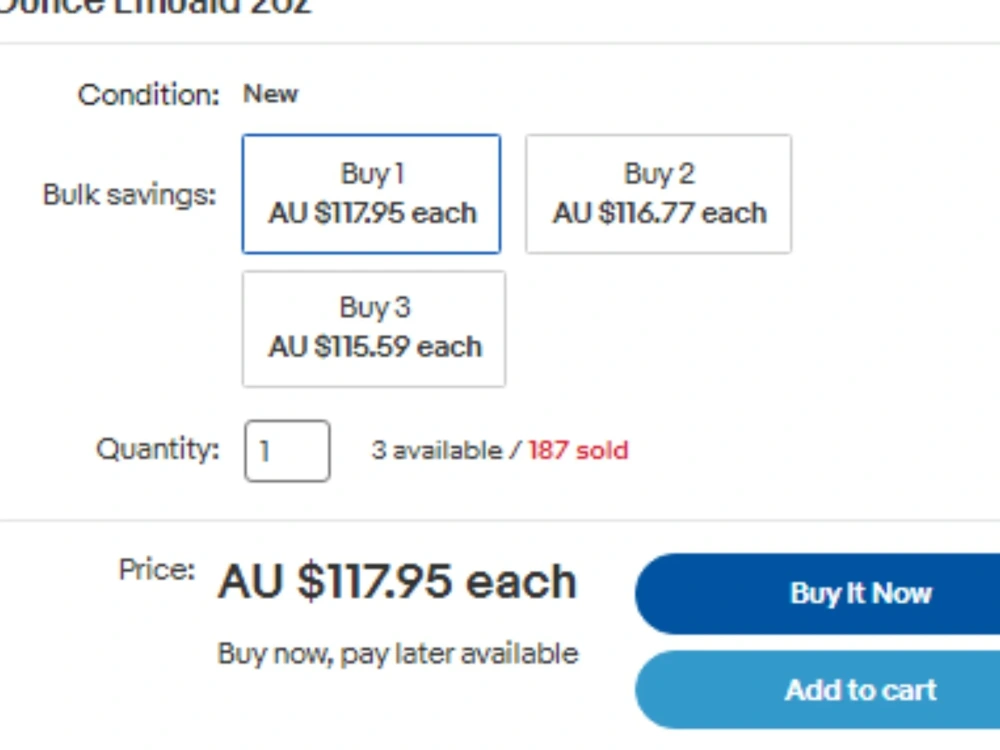Click the Bulk savings label

coord(129,195)
